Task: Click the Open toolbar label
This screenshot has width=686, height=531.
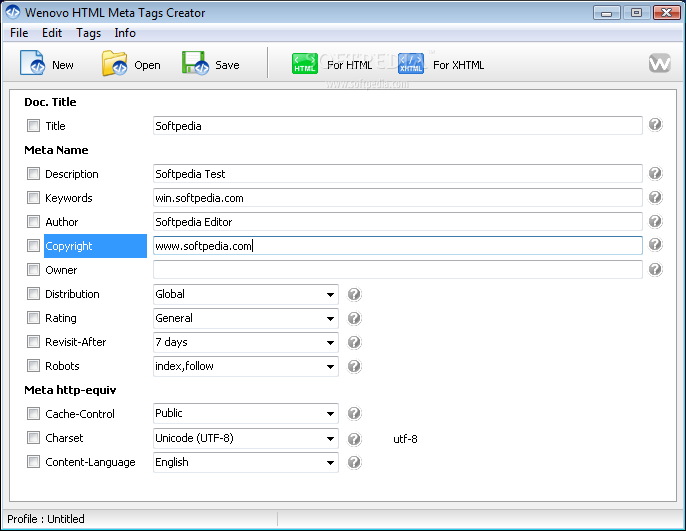Action: (147, 65)
